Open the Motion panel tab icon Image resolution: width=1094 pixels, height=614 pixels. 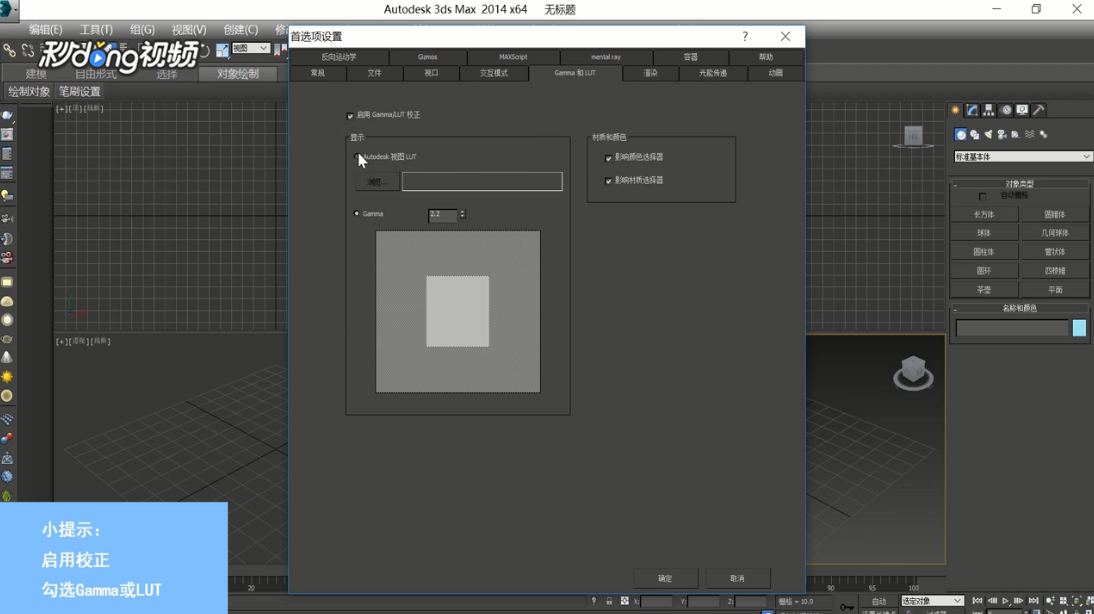click(x=1006, y=110)
